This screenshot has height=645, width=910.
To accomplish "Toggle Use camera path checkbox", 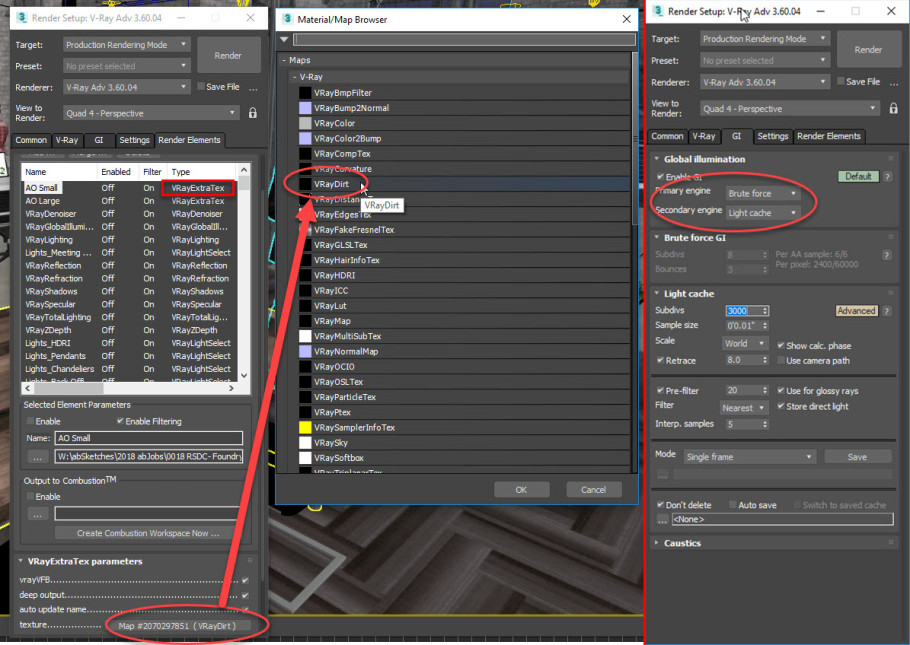I will tap(781, 360).
